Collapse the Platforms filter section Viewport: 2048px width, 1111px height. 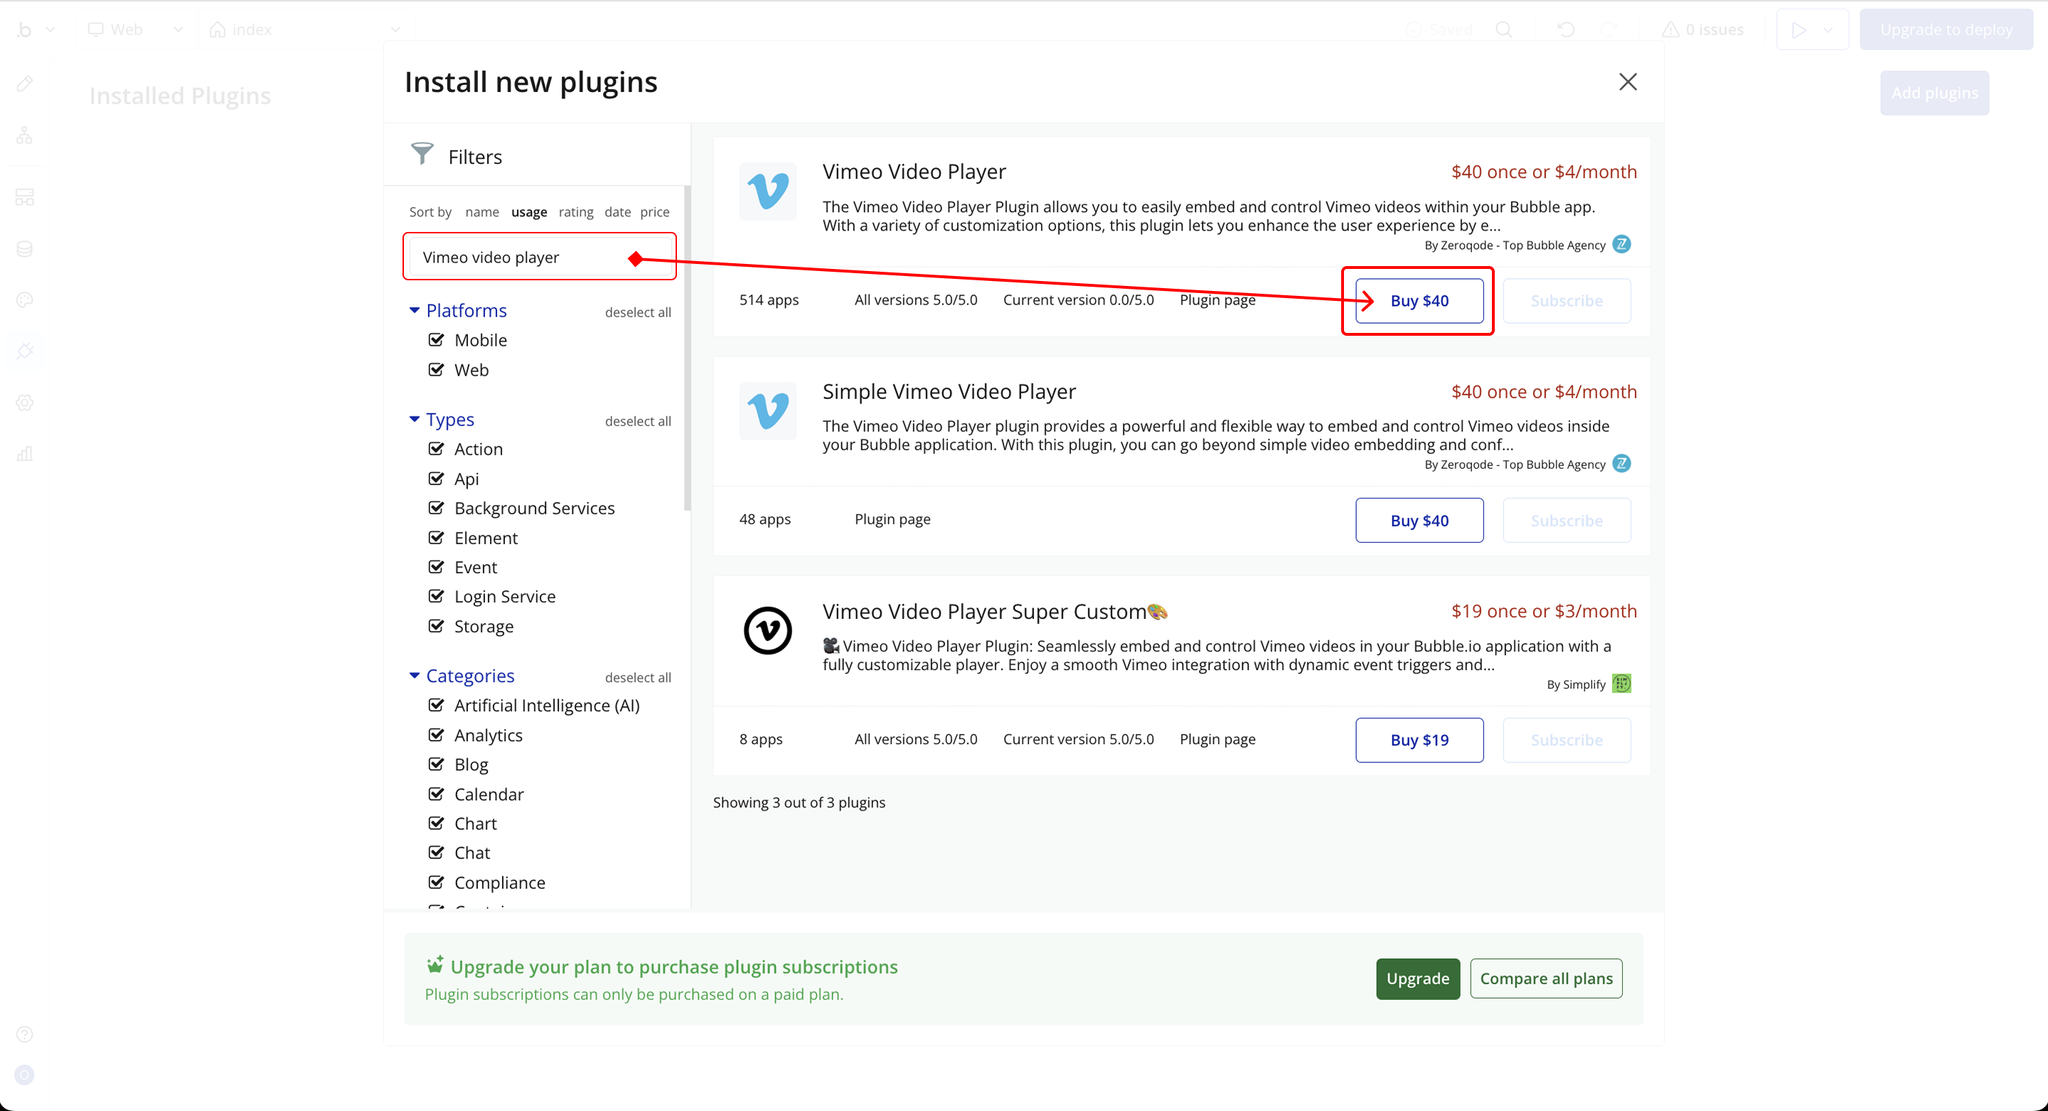[x=414, y=311]
